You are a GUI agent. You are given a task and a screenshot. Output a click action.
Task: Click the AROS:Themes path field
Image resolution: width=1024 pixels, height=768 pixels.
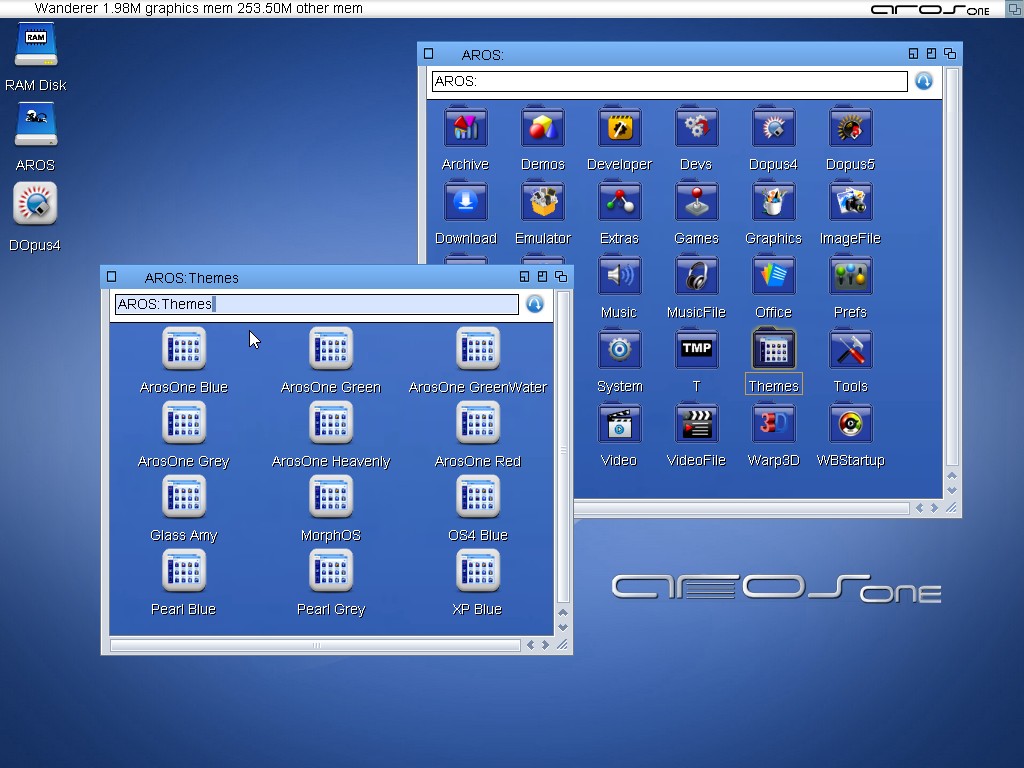click(x=316, y=304)
